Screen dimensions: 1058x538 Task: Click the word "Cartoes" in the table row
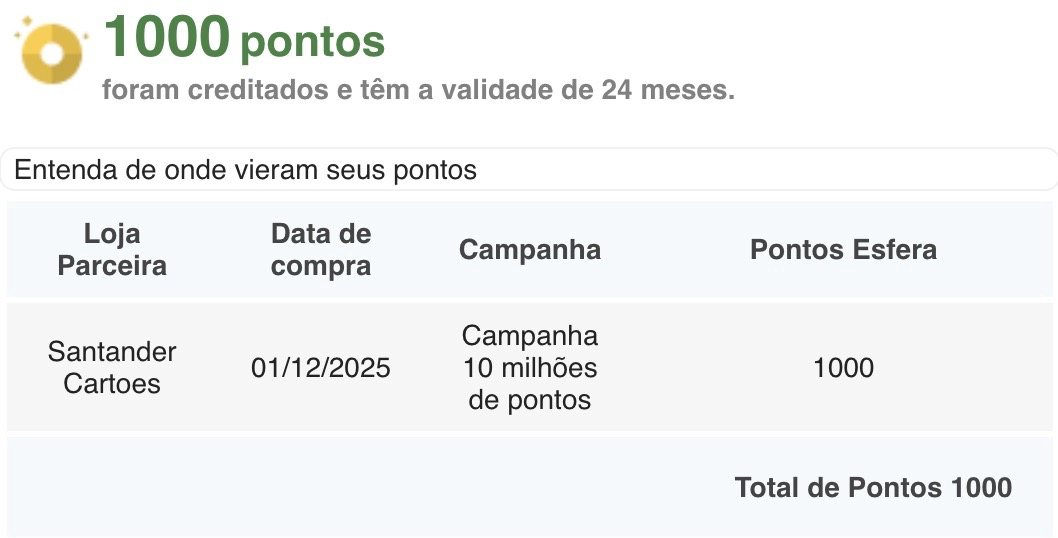pos(112,384)
